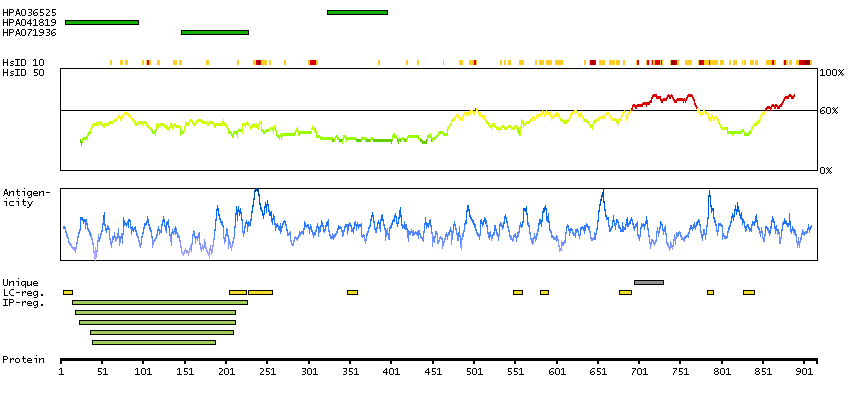Click the HsID 10 track label
This screenshot has height=400, width=850.
tap(23, 63)
